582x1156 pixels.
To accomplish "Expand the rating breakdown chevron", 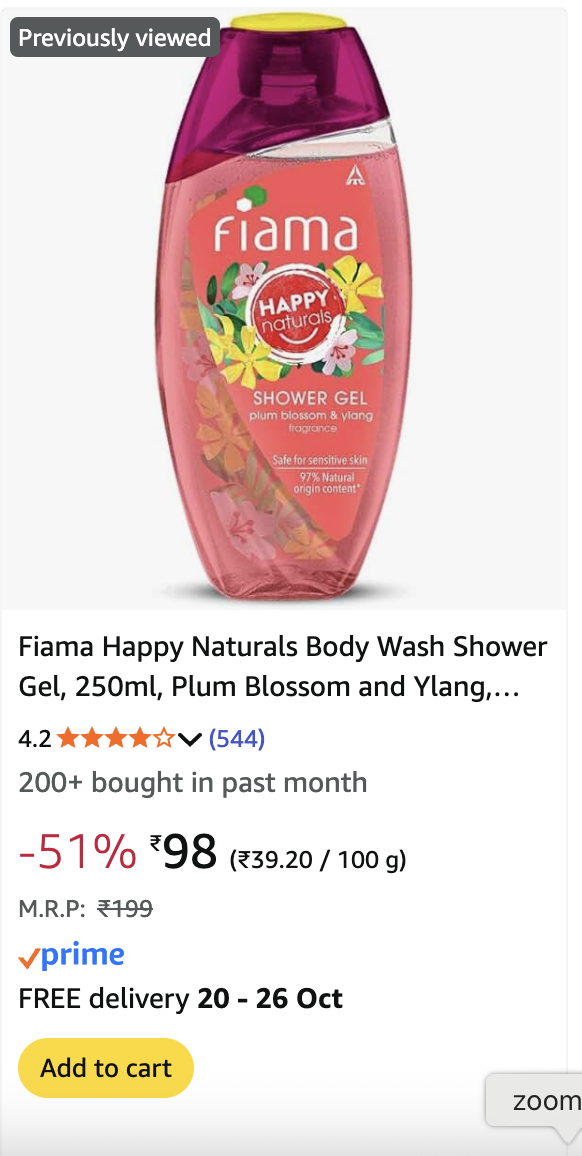I will pyautogui.click(x=190, y=739).
